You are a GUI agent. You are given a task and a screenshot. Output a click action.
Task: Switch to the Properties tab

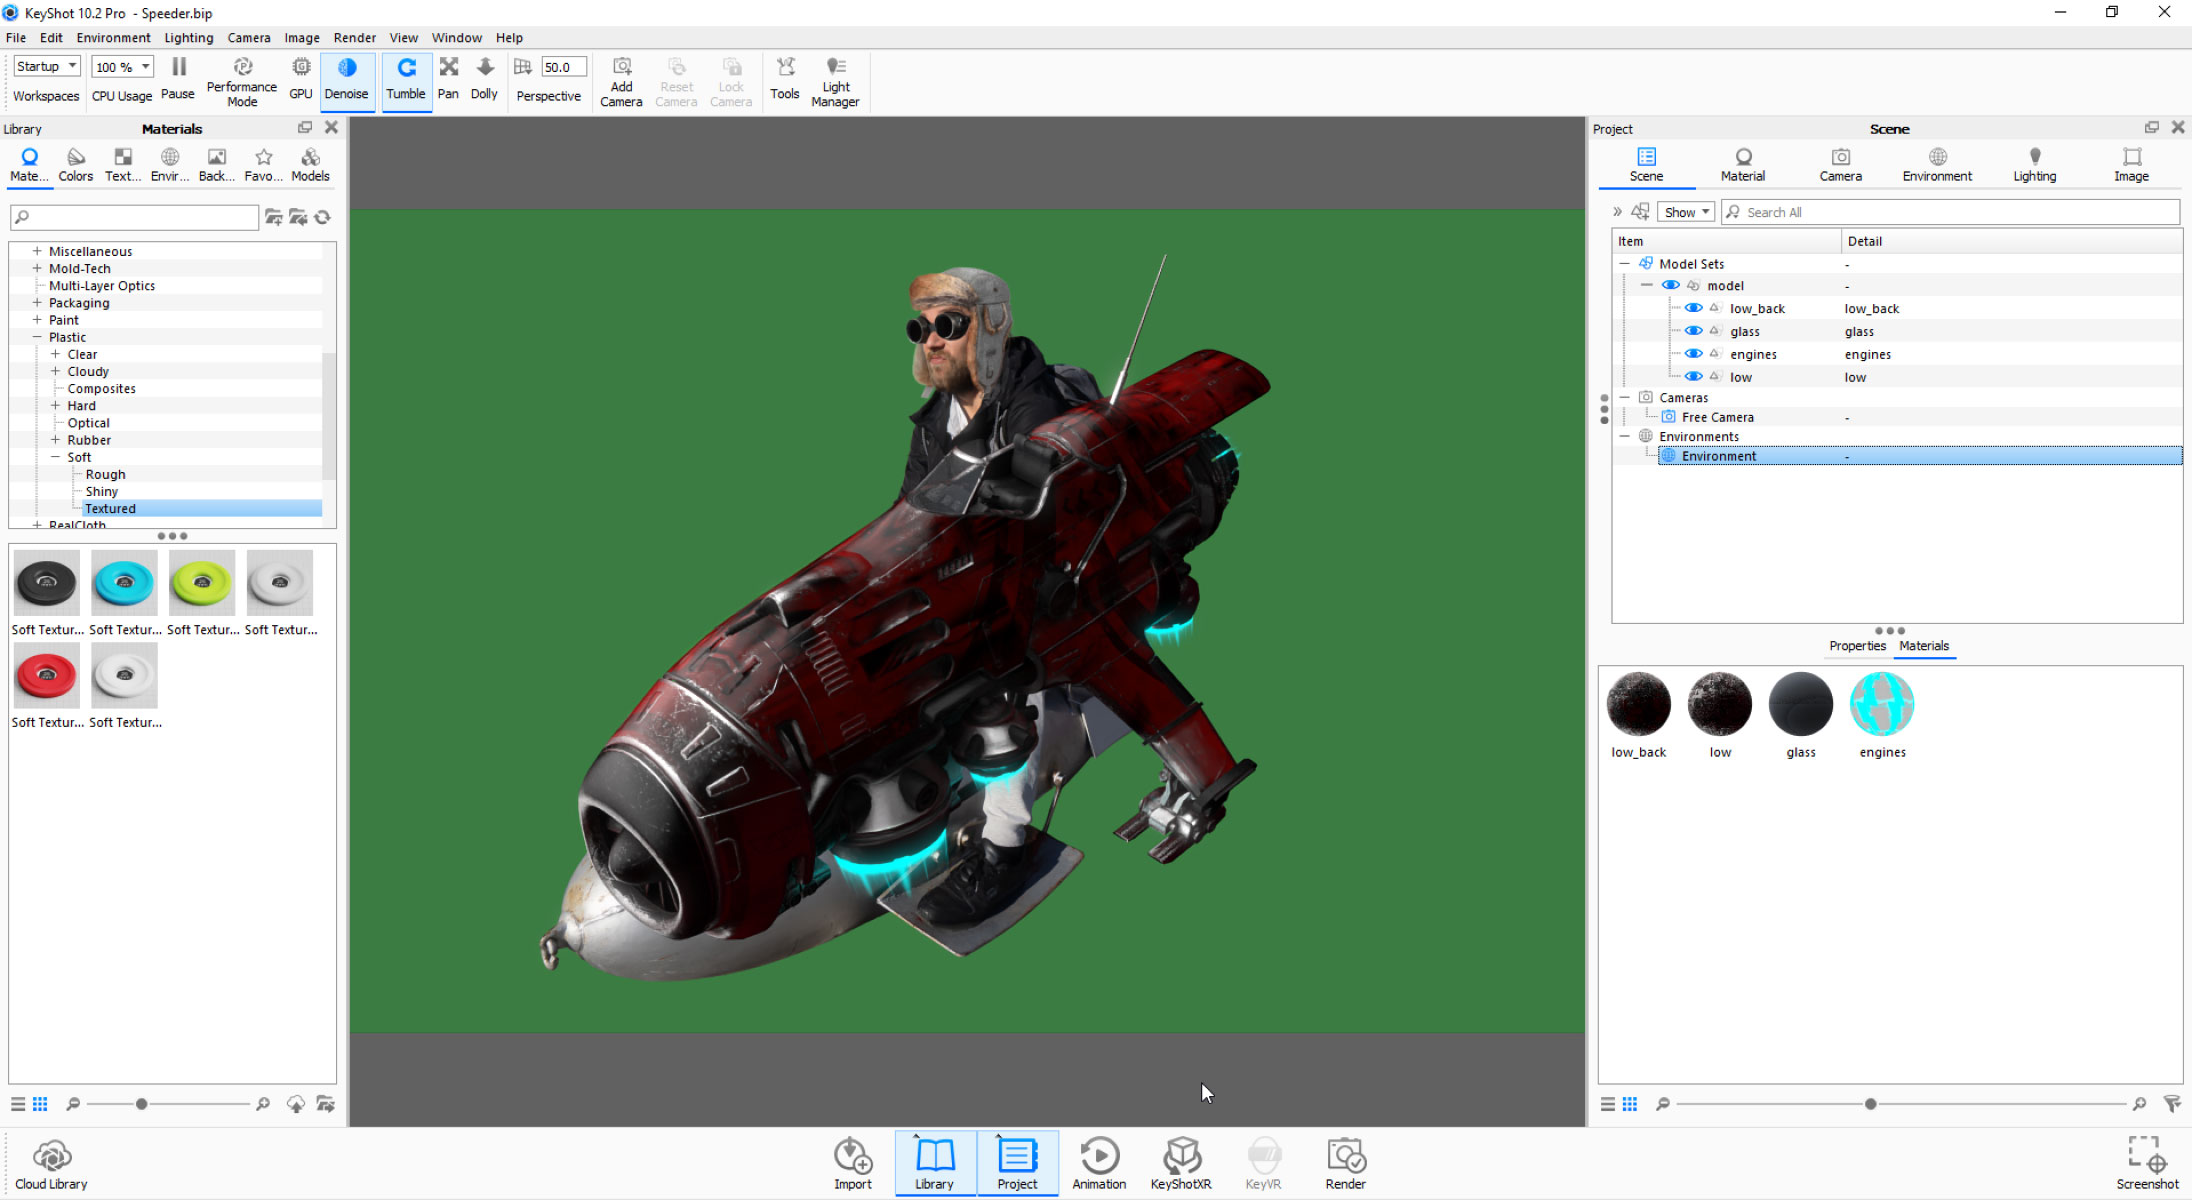[x=1857, y=646]
